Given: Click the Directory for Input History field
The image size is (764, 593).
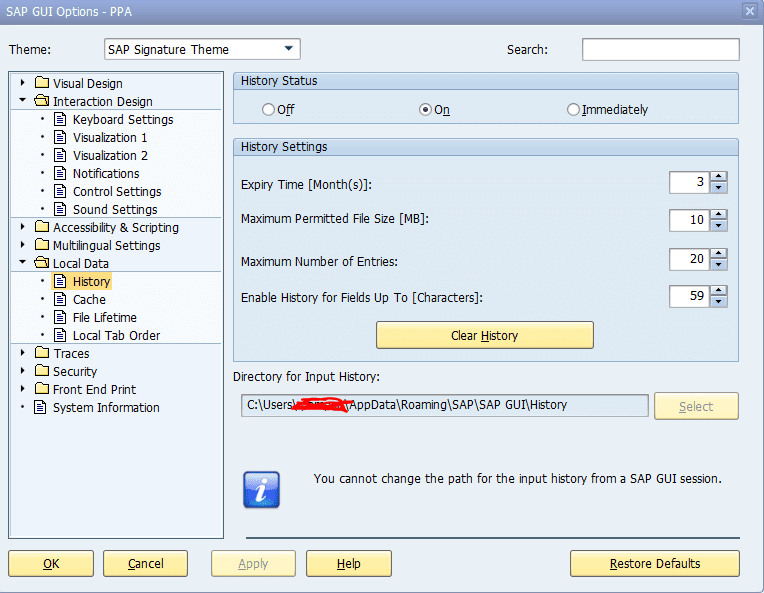Looking at the screenshot, I should (444, 405).
